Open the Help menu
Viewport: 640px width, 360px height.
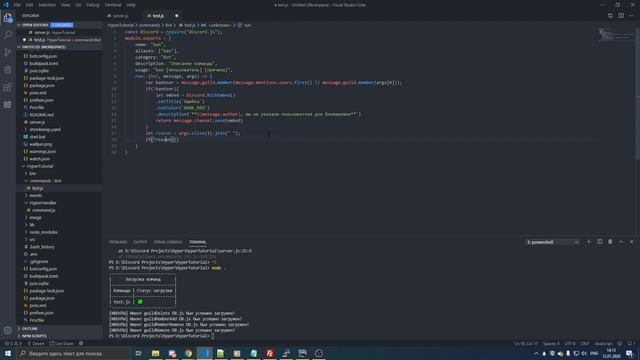pyautogui.click(x=131, y=5)
